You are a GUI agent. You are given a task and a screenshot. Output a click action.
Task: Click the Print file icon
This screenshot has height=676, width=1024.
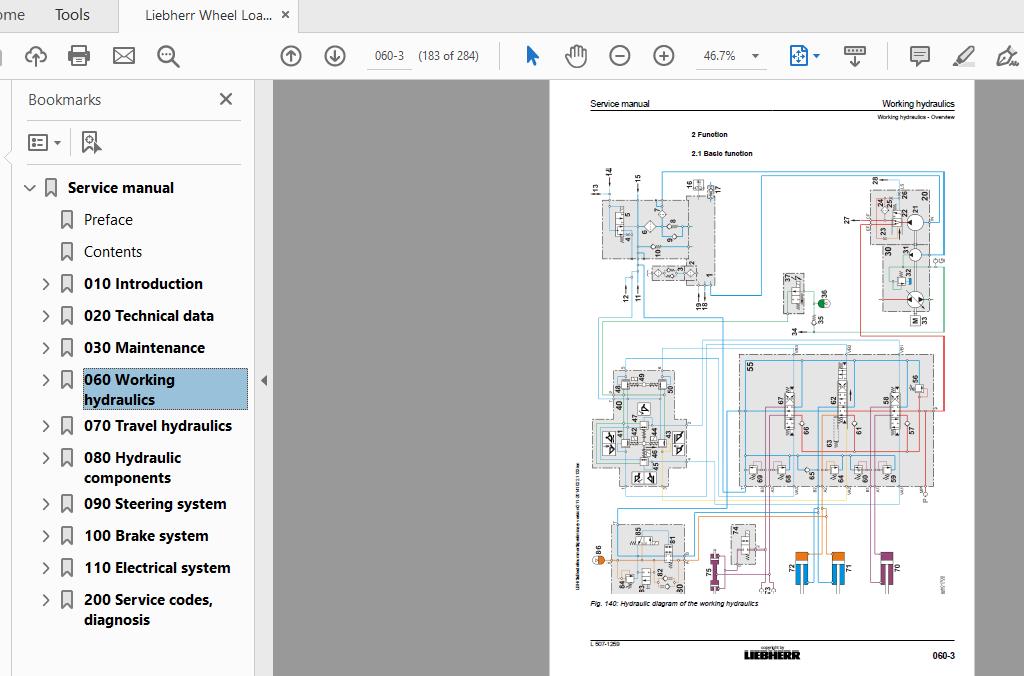click(x=79, y=56)
